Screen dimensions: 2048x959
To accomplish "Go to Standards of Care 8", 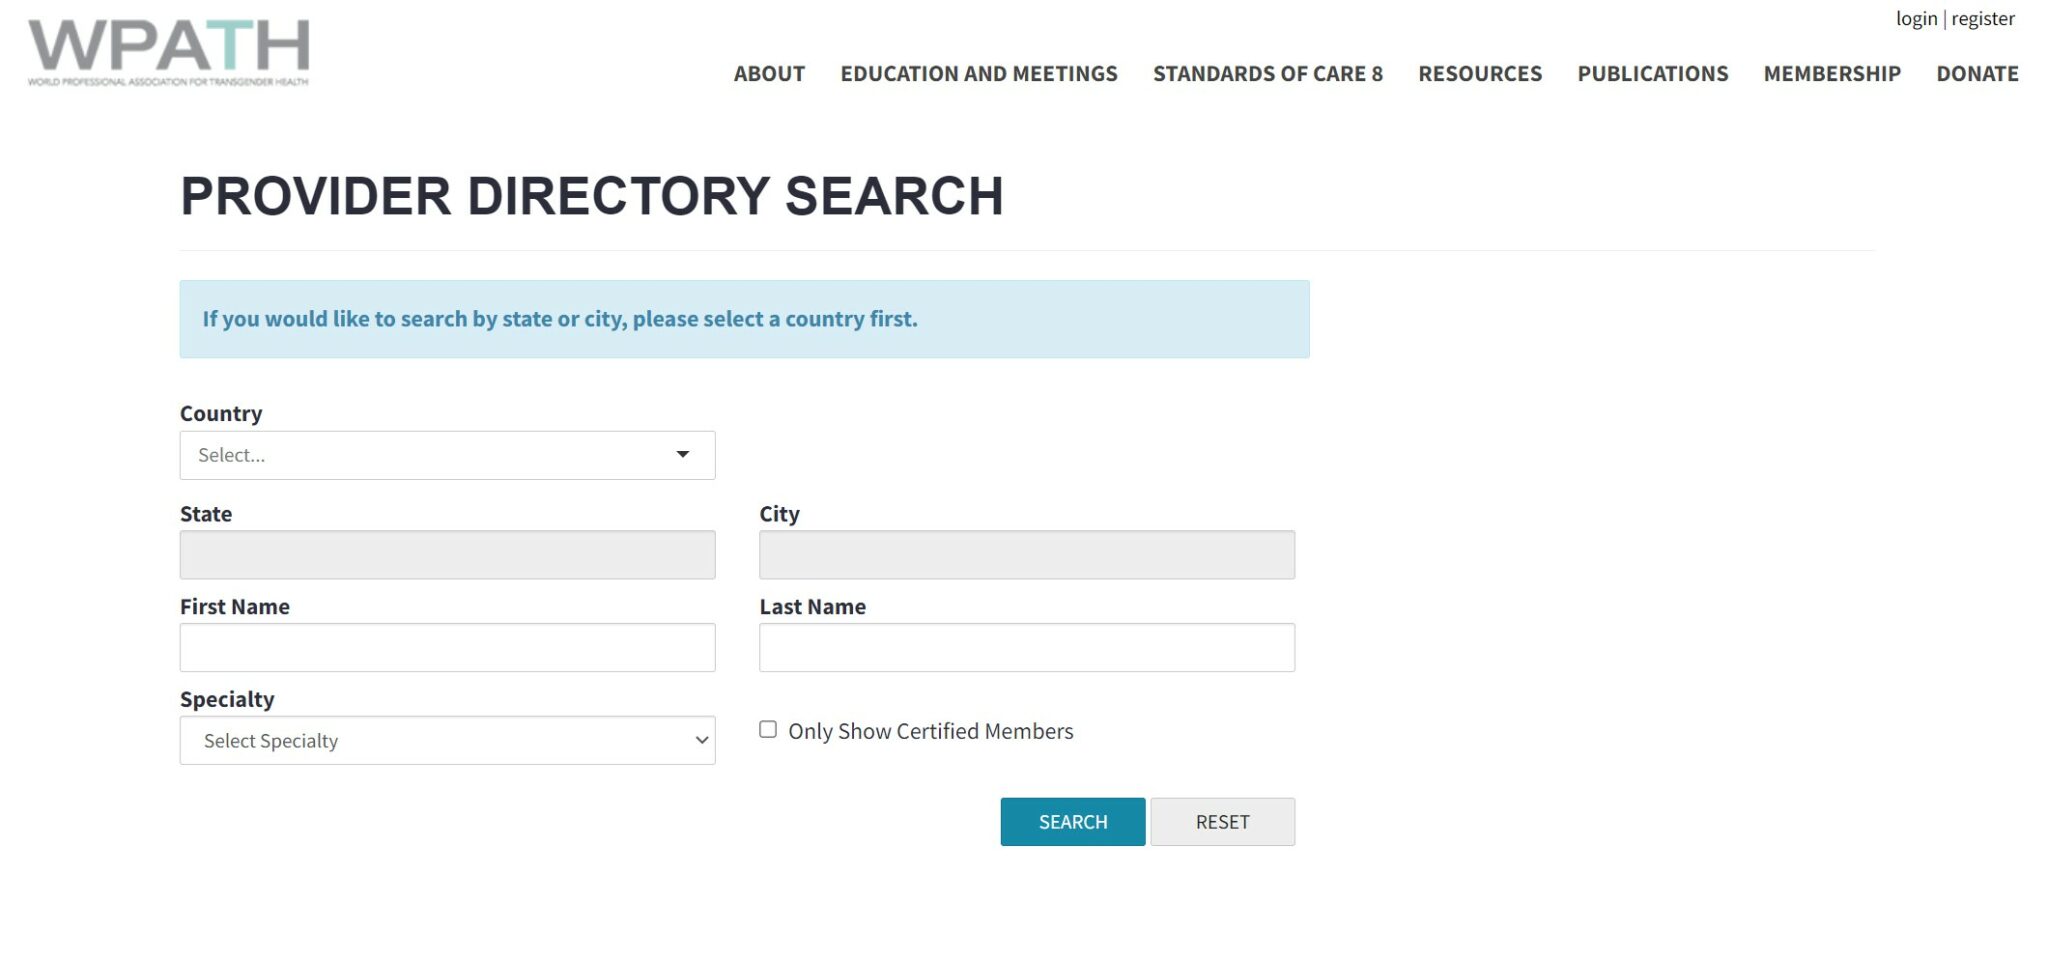I will pos(1267,74).
